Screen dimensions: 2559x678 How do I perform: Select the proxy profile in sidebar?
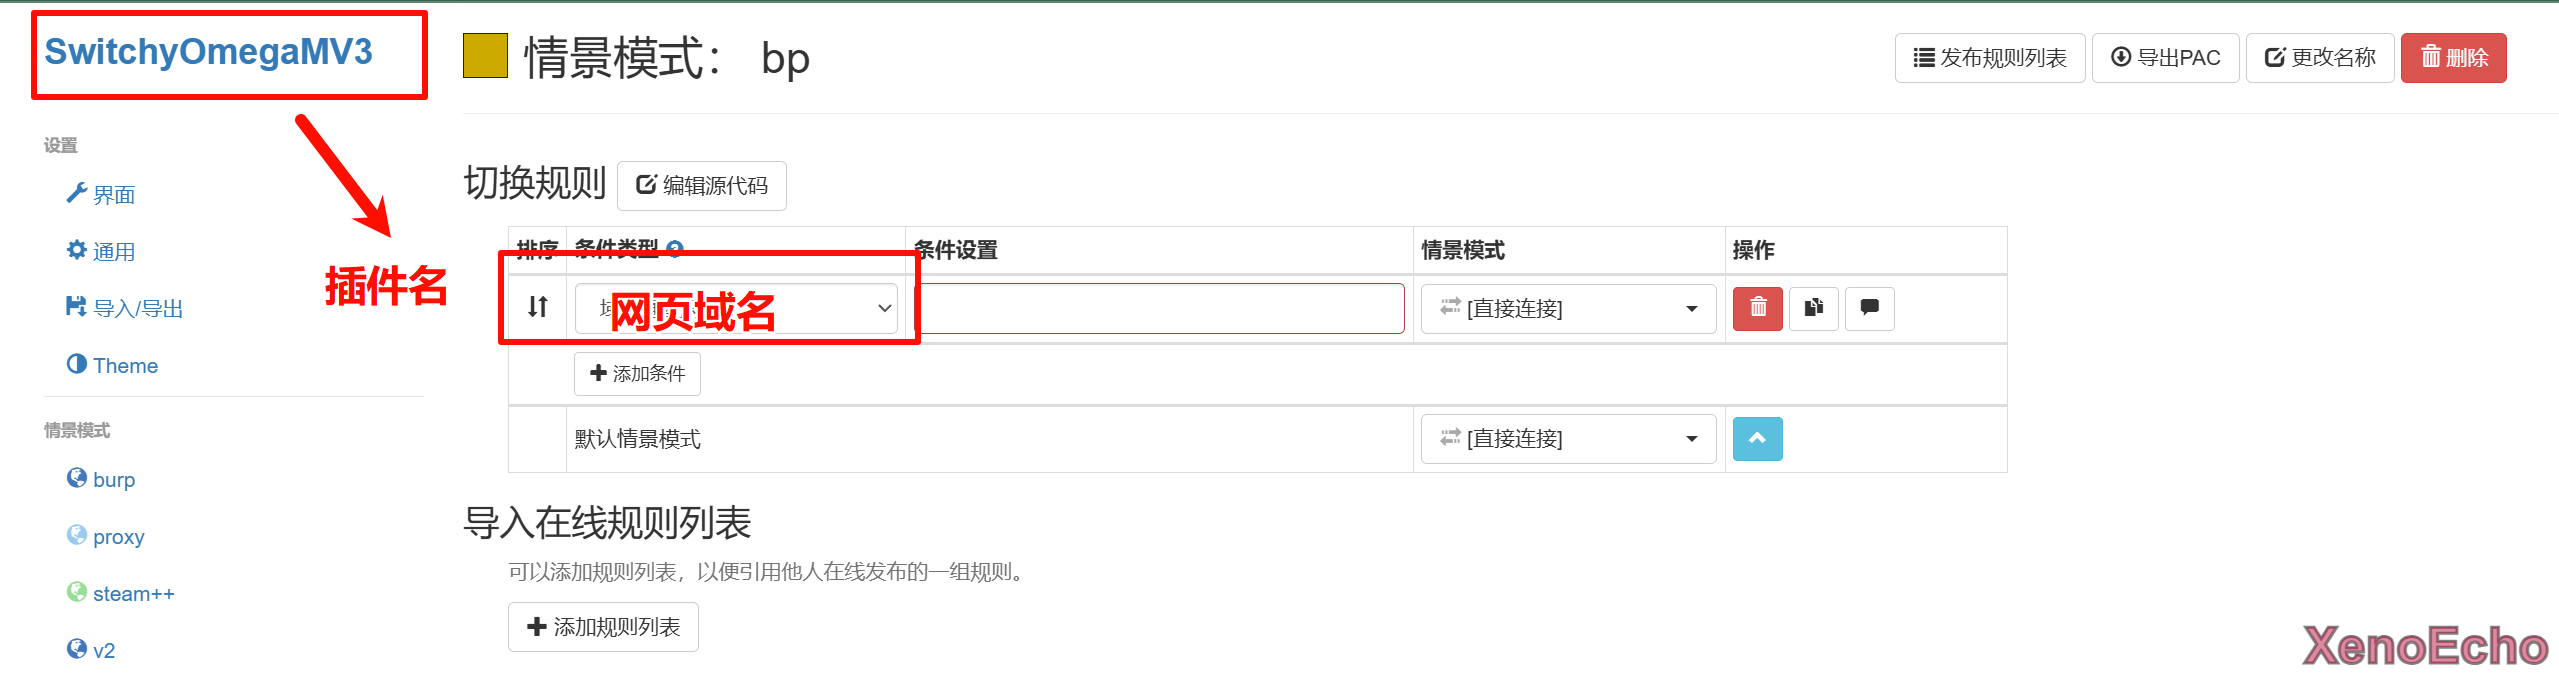tap(118, 537)
